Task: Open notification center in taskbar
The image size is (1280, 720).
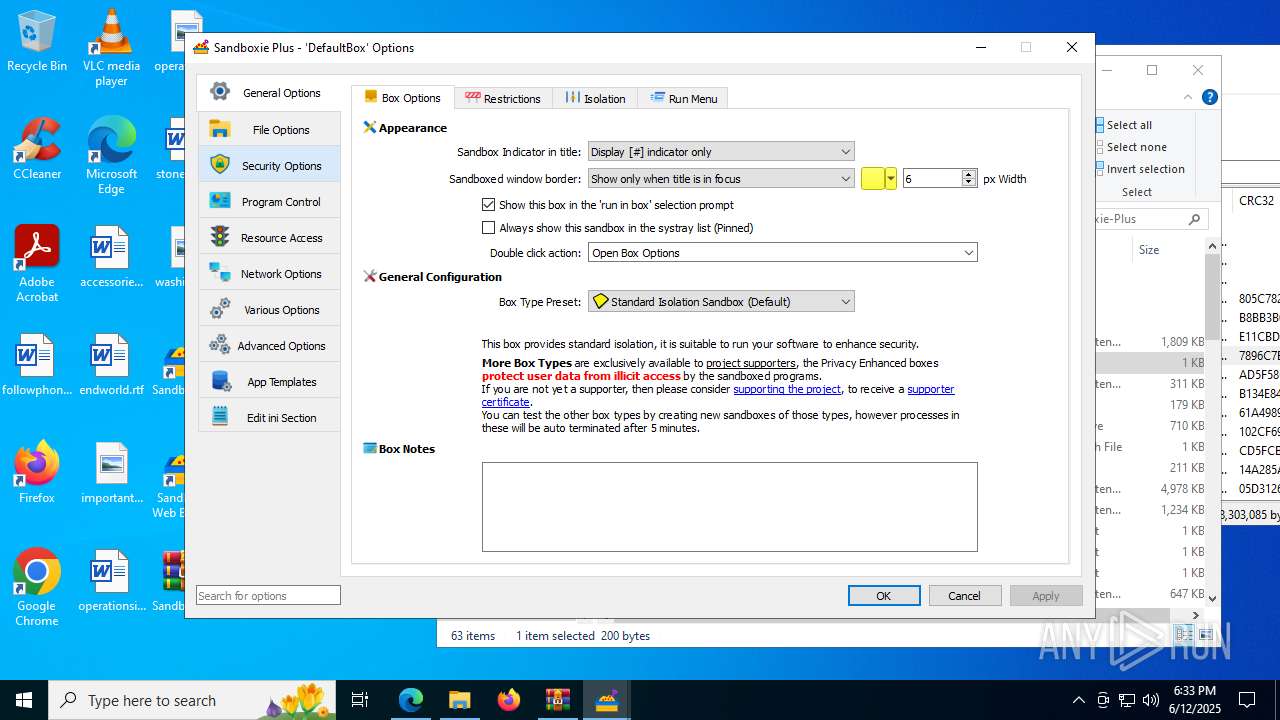Action: point(1247,700)
